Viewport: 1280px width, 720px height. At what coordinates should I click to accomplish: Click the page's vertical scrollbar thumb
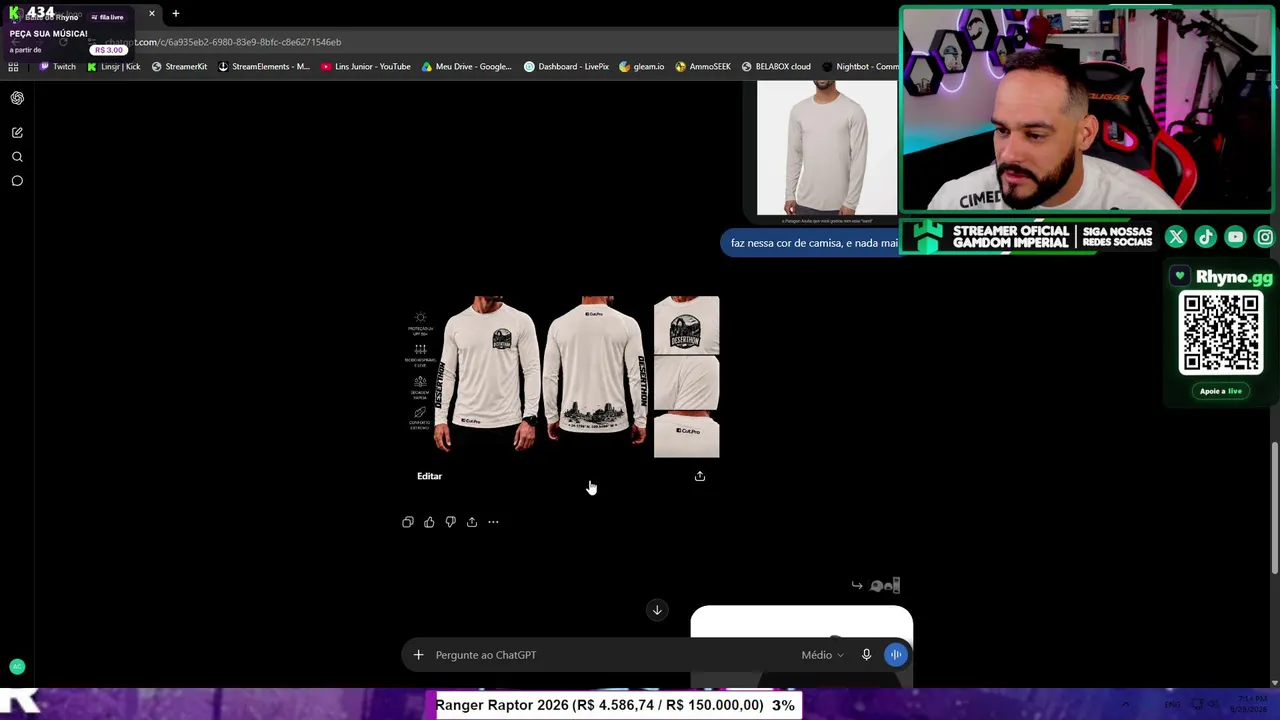tap(1273, 508)
